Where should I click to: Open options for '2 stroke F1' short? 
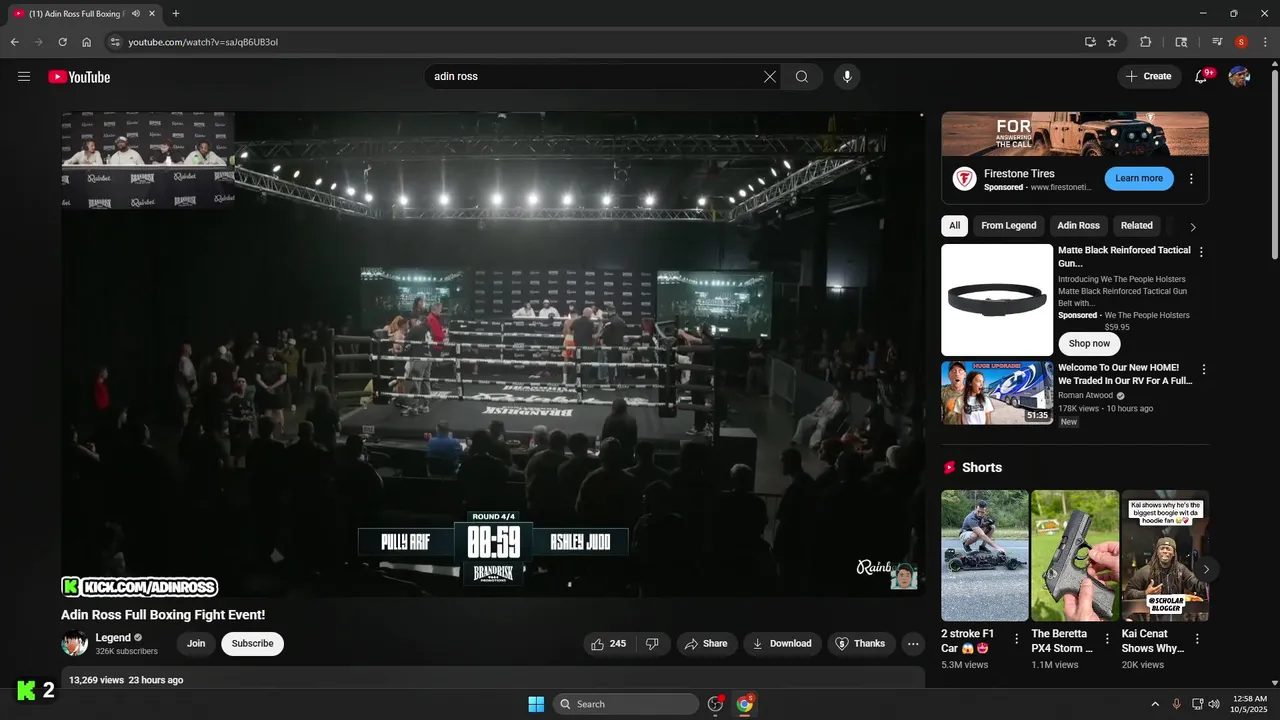click(x=1017, y=639)
